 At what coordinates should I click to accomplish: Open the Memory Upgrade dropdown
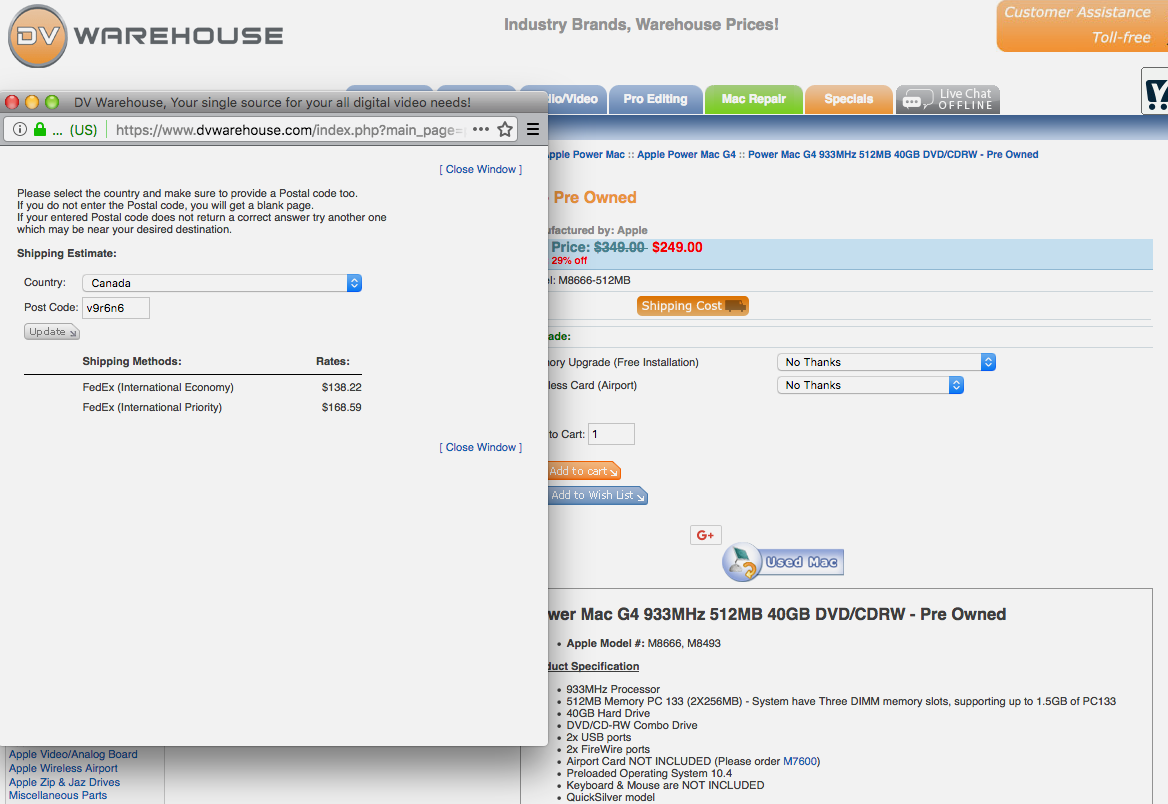click(886, 362)
